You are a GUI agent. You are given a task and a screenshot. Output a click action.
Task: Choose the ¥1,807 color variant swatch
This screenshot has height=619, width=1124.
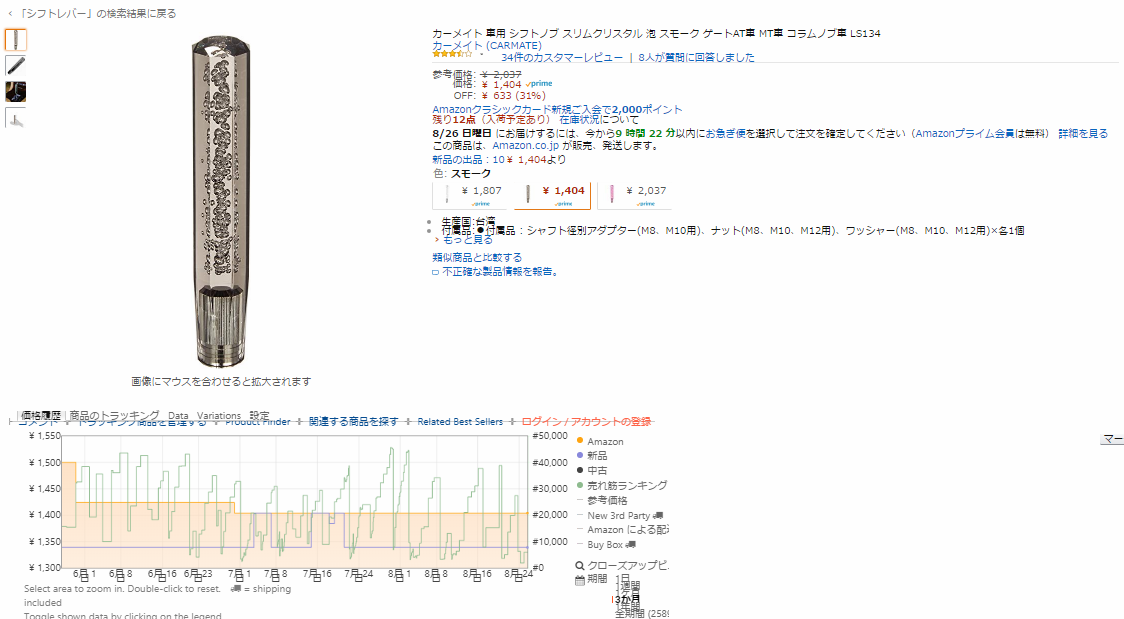[x=473, y=195]
